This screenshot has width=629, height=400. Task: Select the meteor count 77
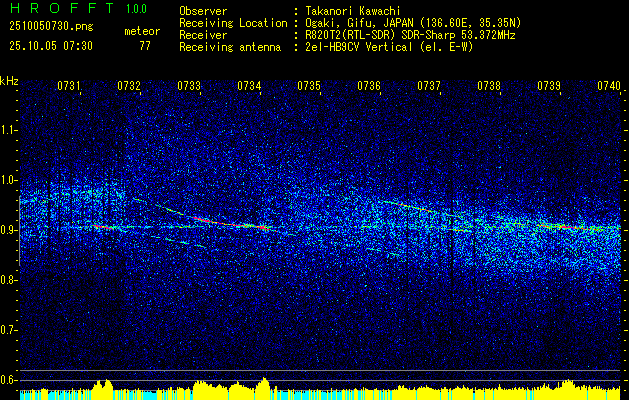pyautogui.click(x=145, y=46)
